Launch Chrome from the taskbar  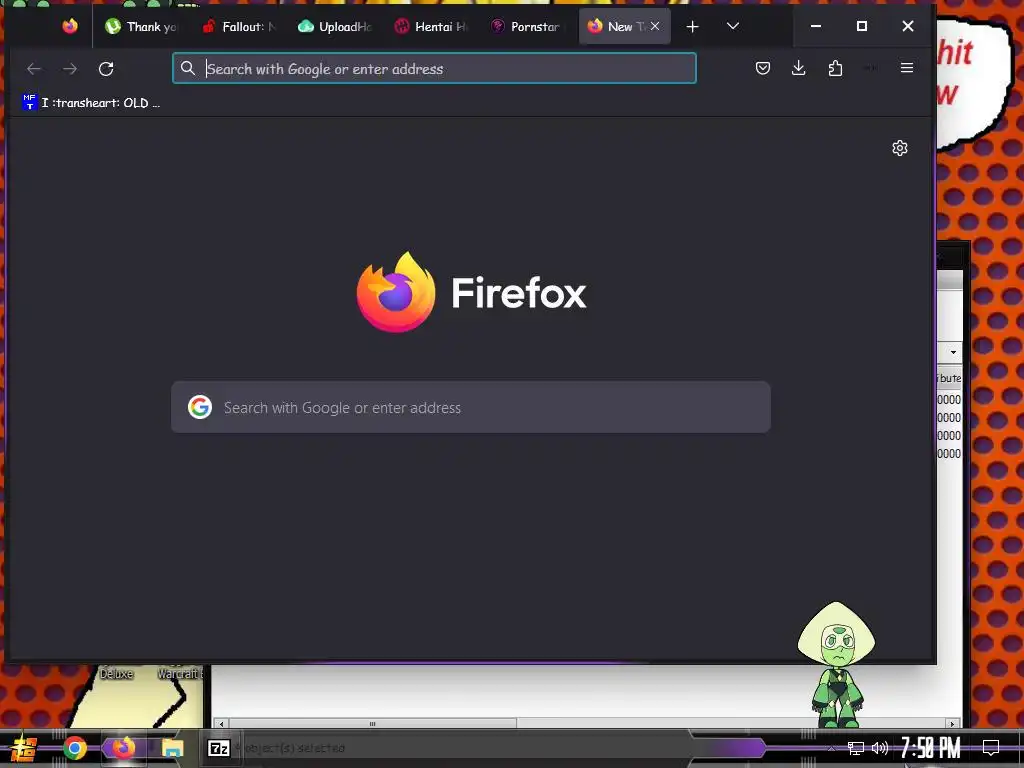point(75,748)
